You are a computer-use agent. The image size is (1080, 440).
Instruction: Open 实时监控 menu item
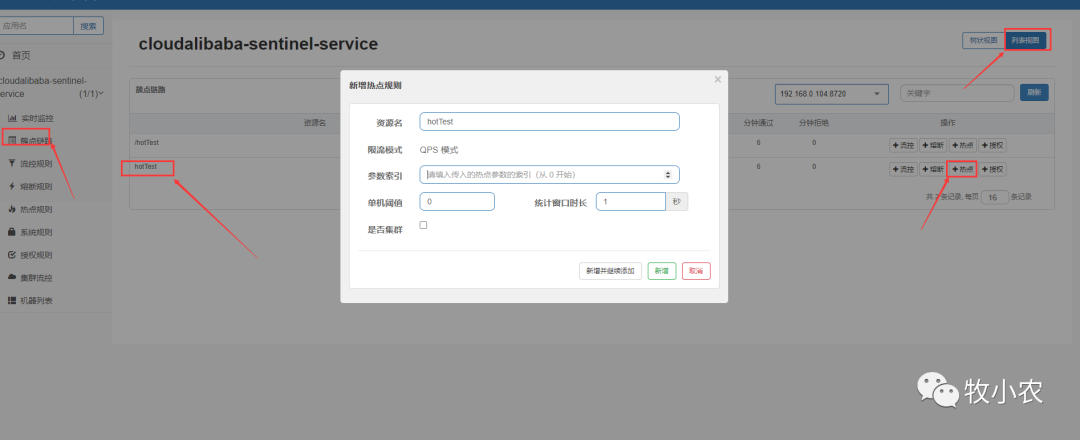click(x=37, y=118)
